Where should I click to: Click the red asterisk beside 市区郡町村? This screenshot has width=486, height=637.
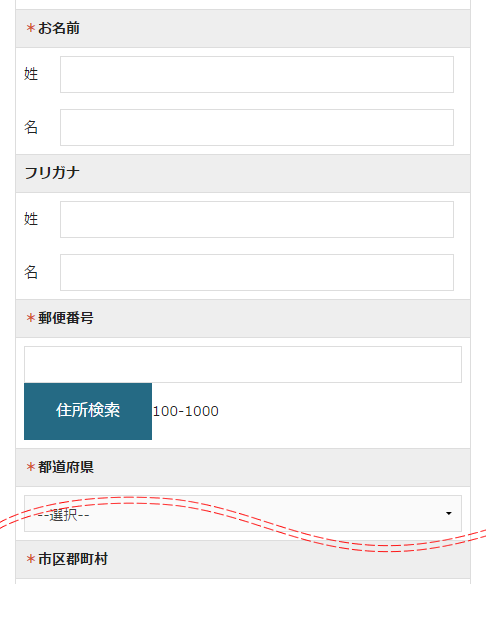pos(31,559)
